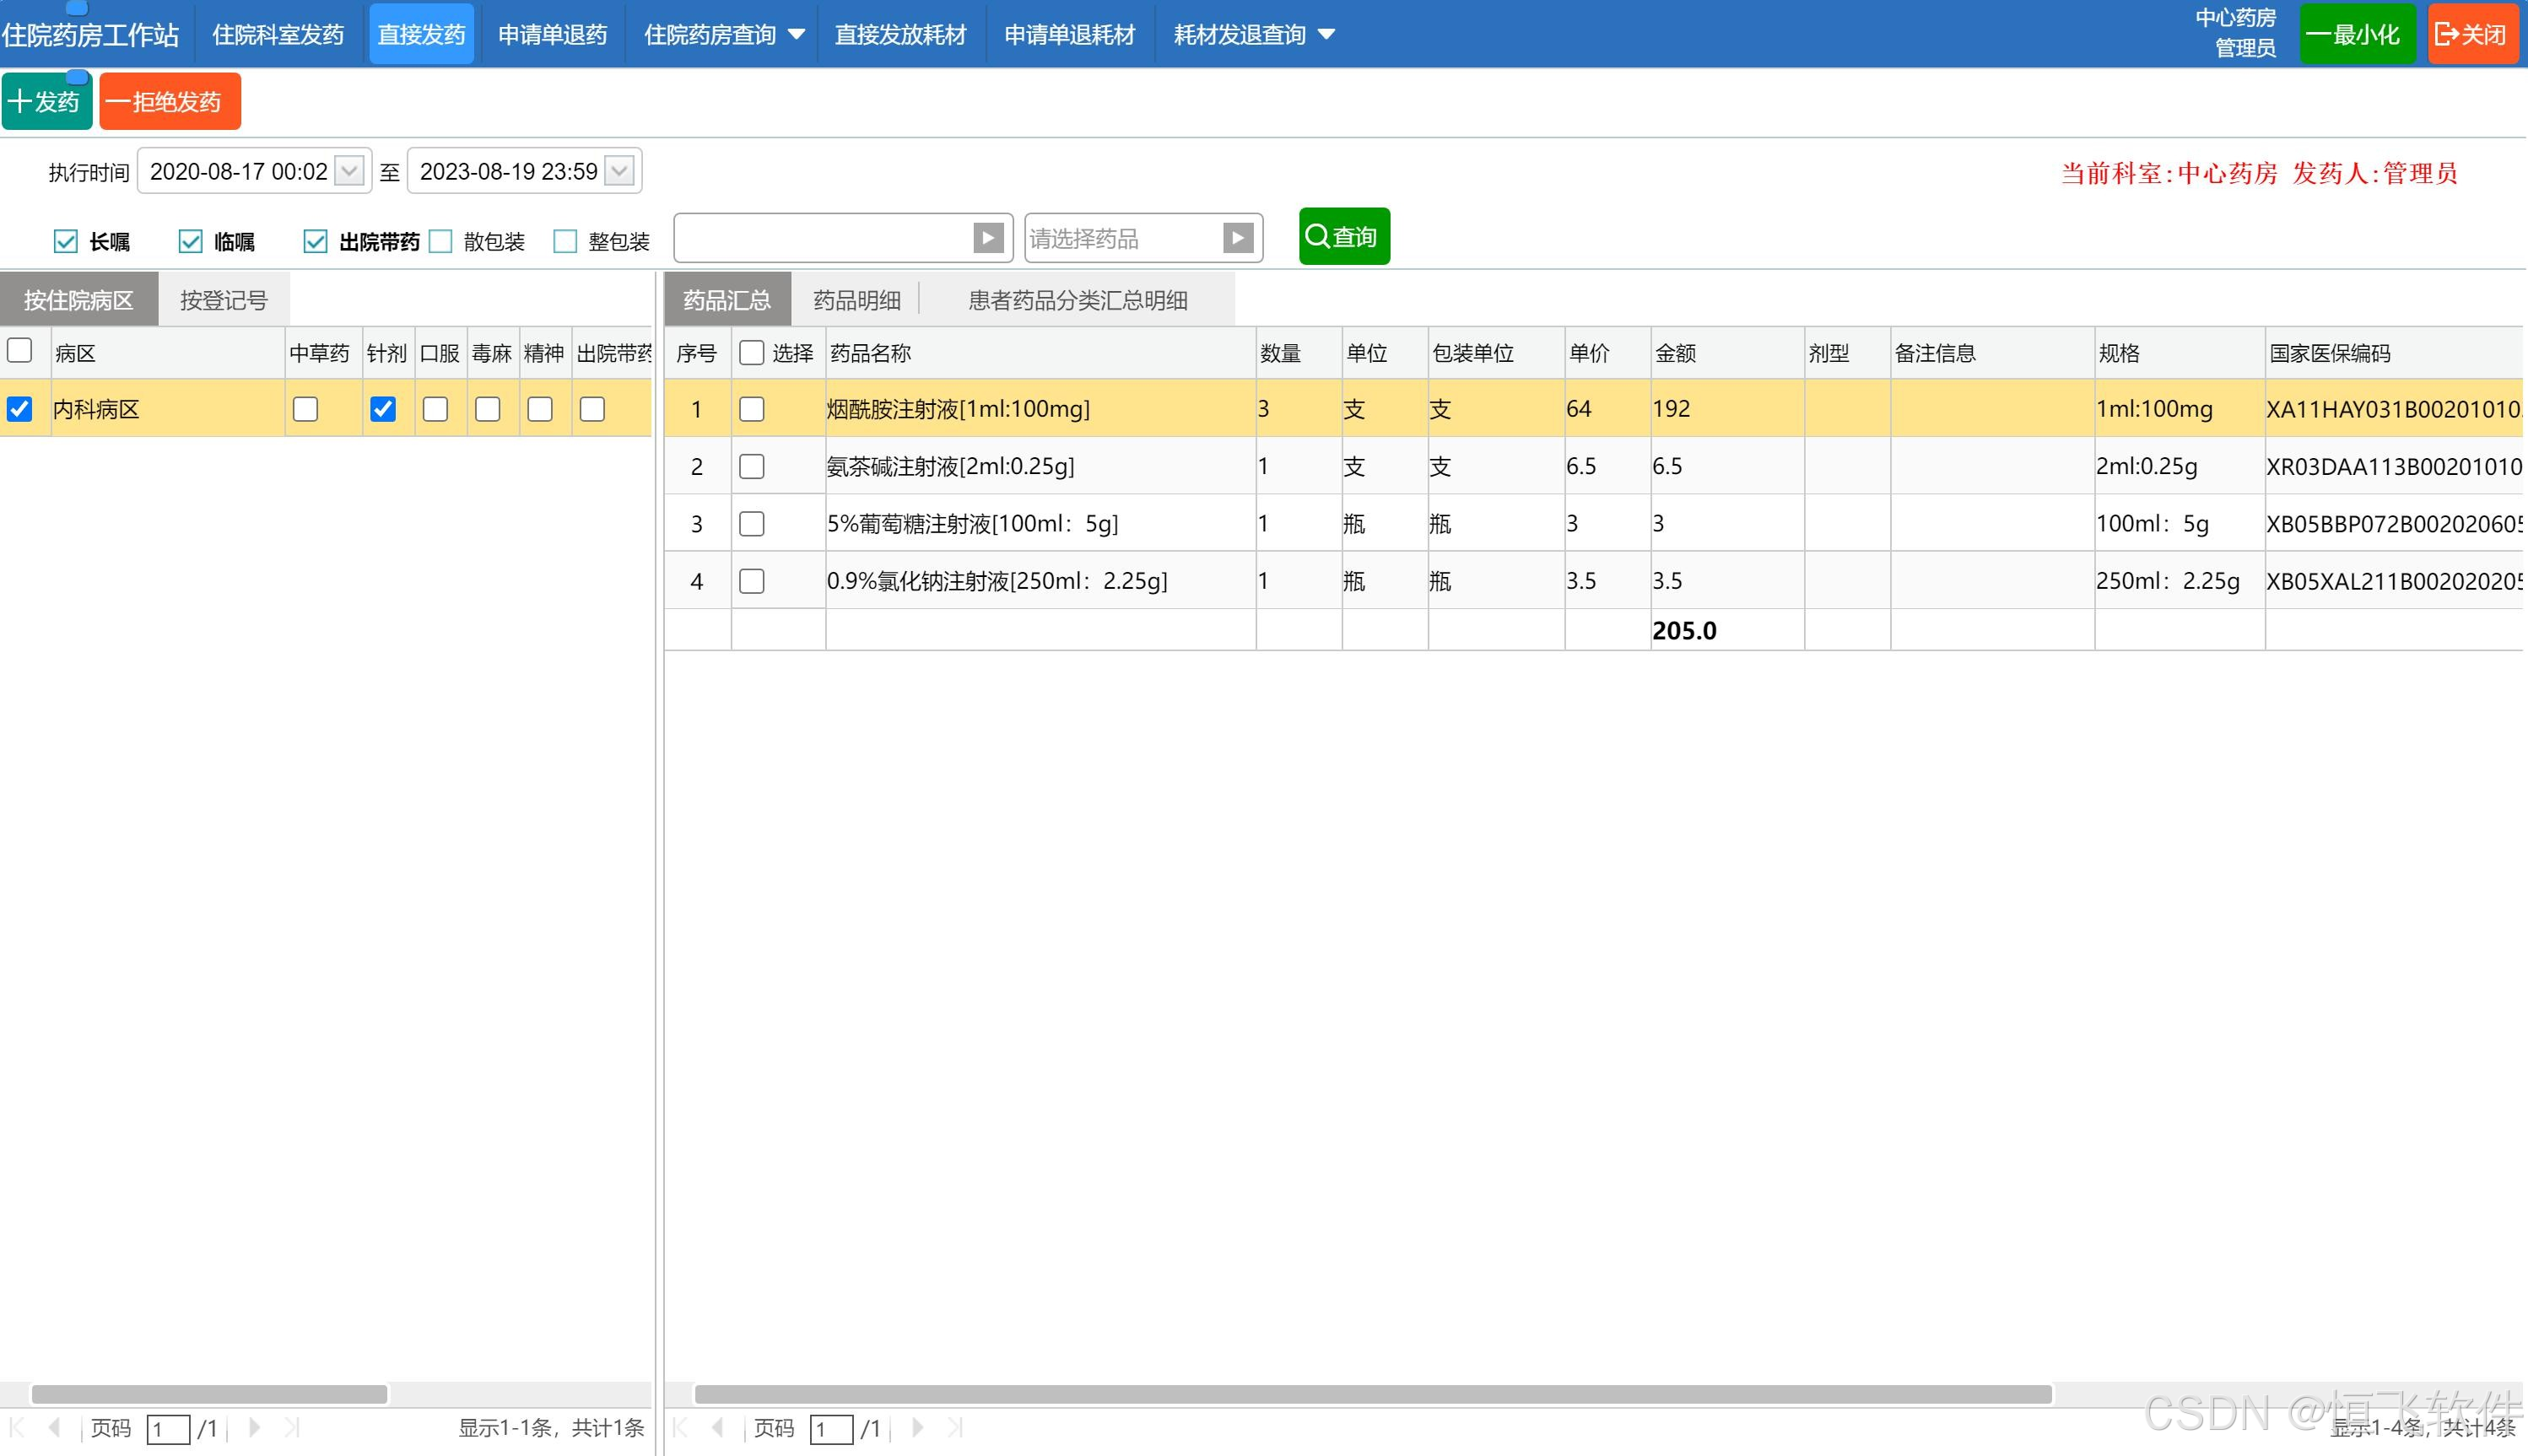This screenshot has height=1456, width=2528.
Task: Click the 拒绝发药 refuse dispensing button
Action: pos(169,102)
